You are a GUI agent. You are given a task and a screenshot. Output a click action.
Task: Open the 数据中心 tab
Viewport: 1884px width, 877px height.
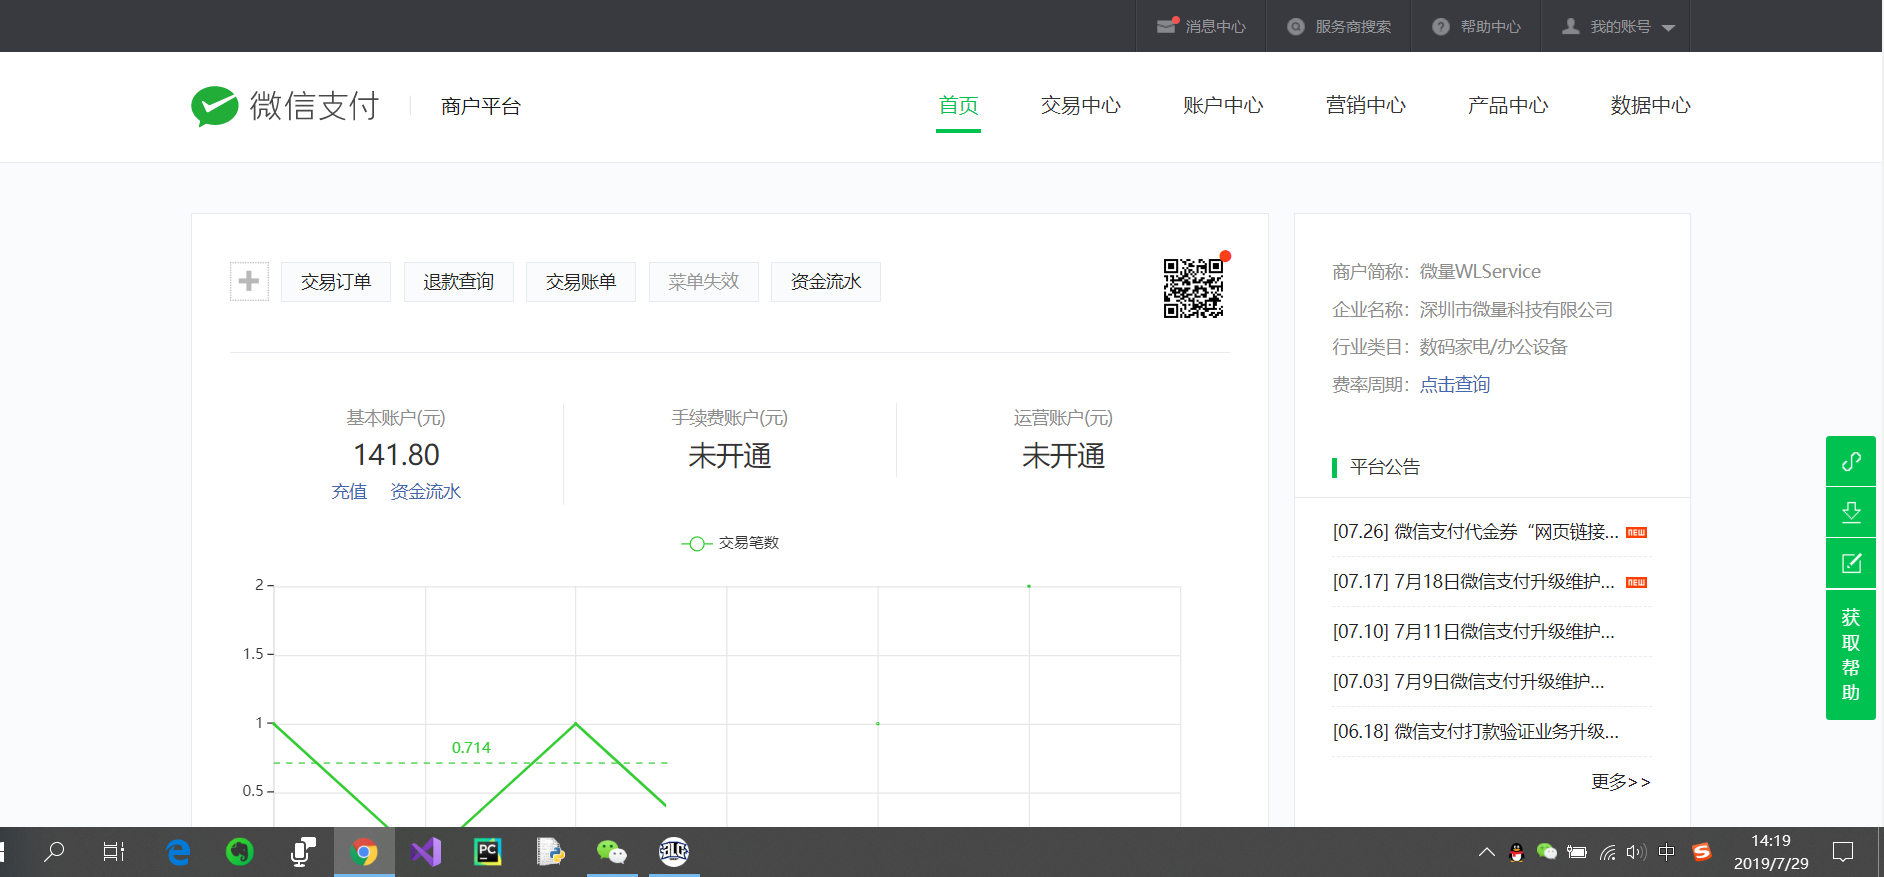[1651, 106]
